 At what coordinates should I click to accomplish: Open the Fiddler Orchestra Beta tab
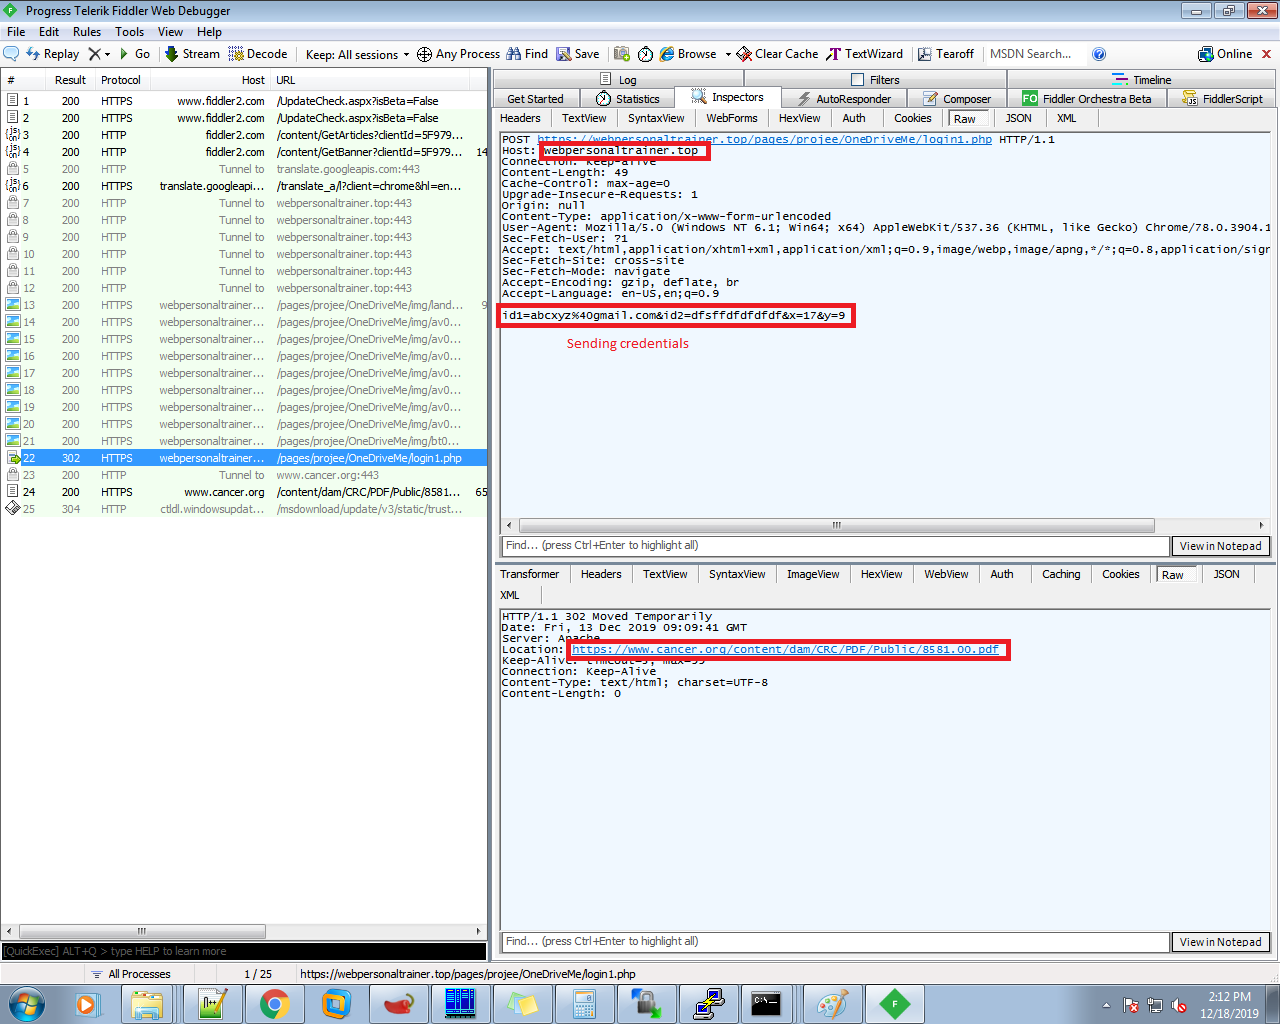coord(1087,99)
